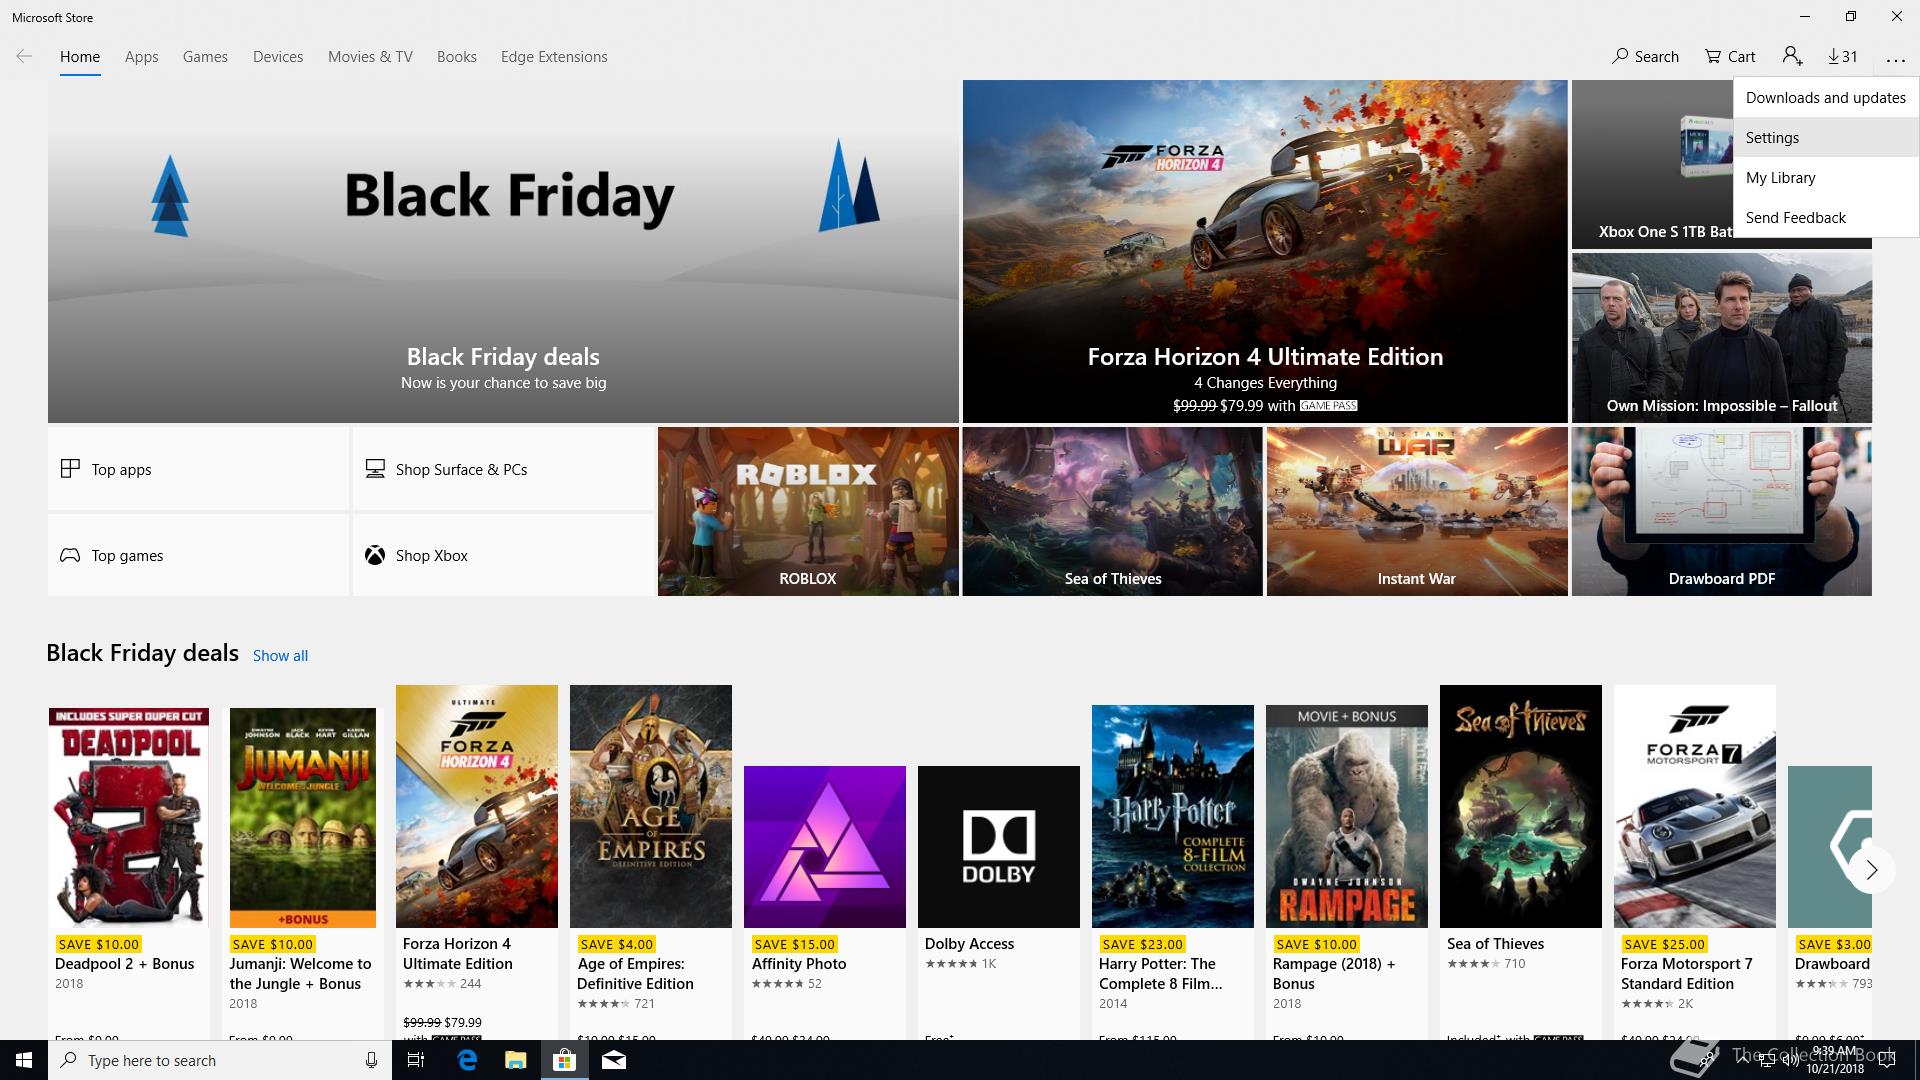This screenshot has height=1080, width=1920.
Task: Open the Movies & TV tab
Action: [x=370, y=56]
